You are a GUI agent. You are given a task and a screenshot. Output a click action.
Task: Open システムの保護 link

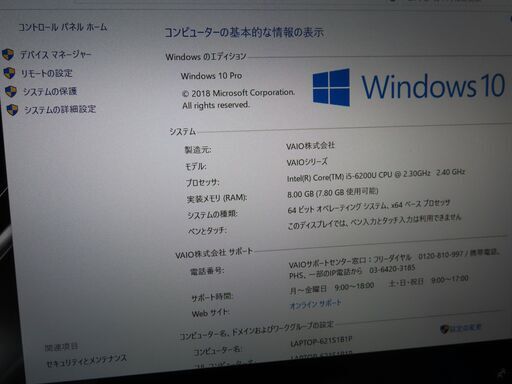click(x=50, y=91)
